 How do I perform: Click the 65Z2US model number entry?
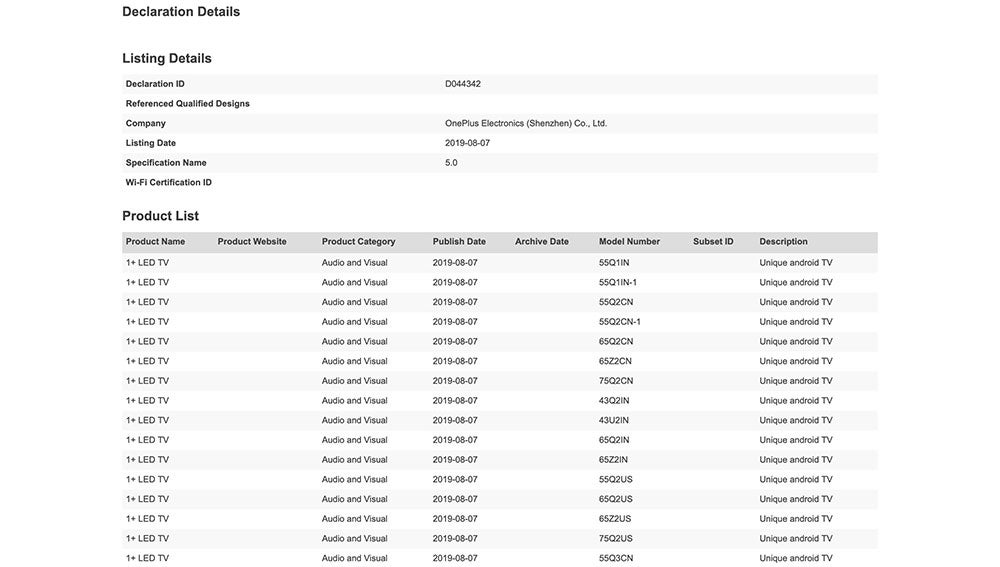(615, 519)
